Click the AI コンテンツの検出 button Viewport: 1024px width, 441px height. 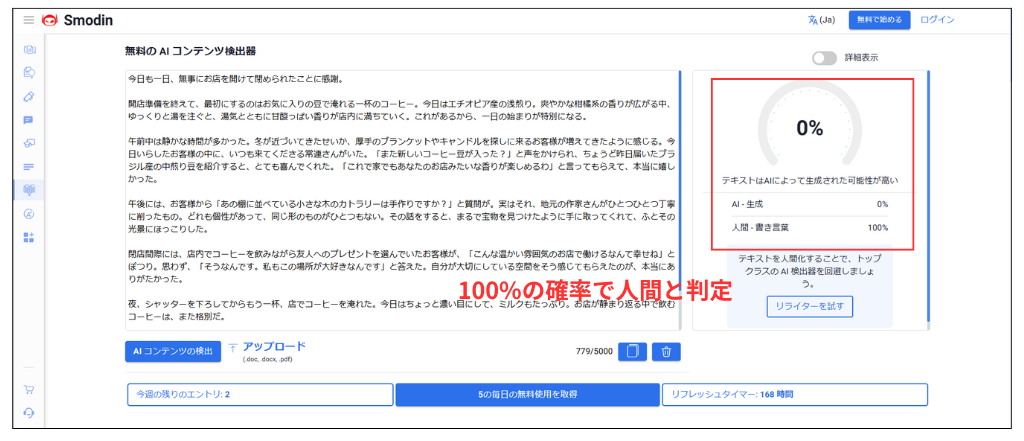[x=173, y=351]
